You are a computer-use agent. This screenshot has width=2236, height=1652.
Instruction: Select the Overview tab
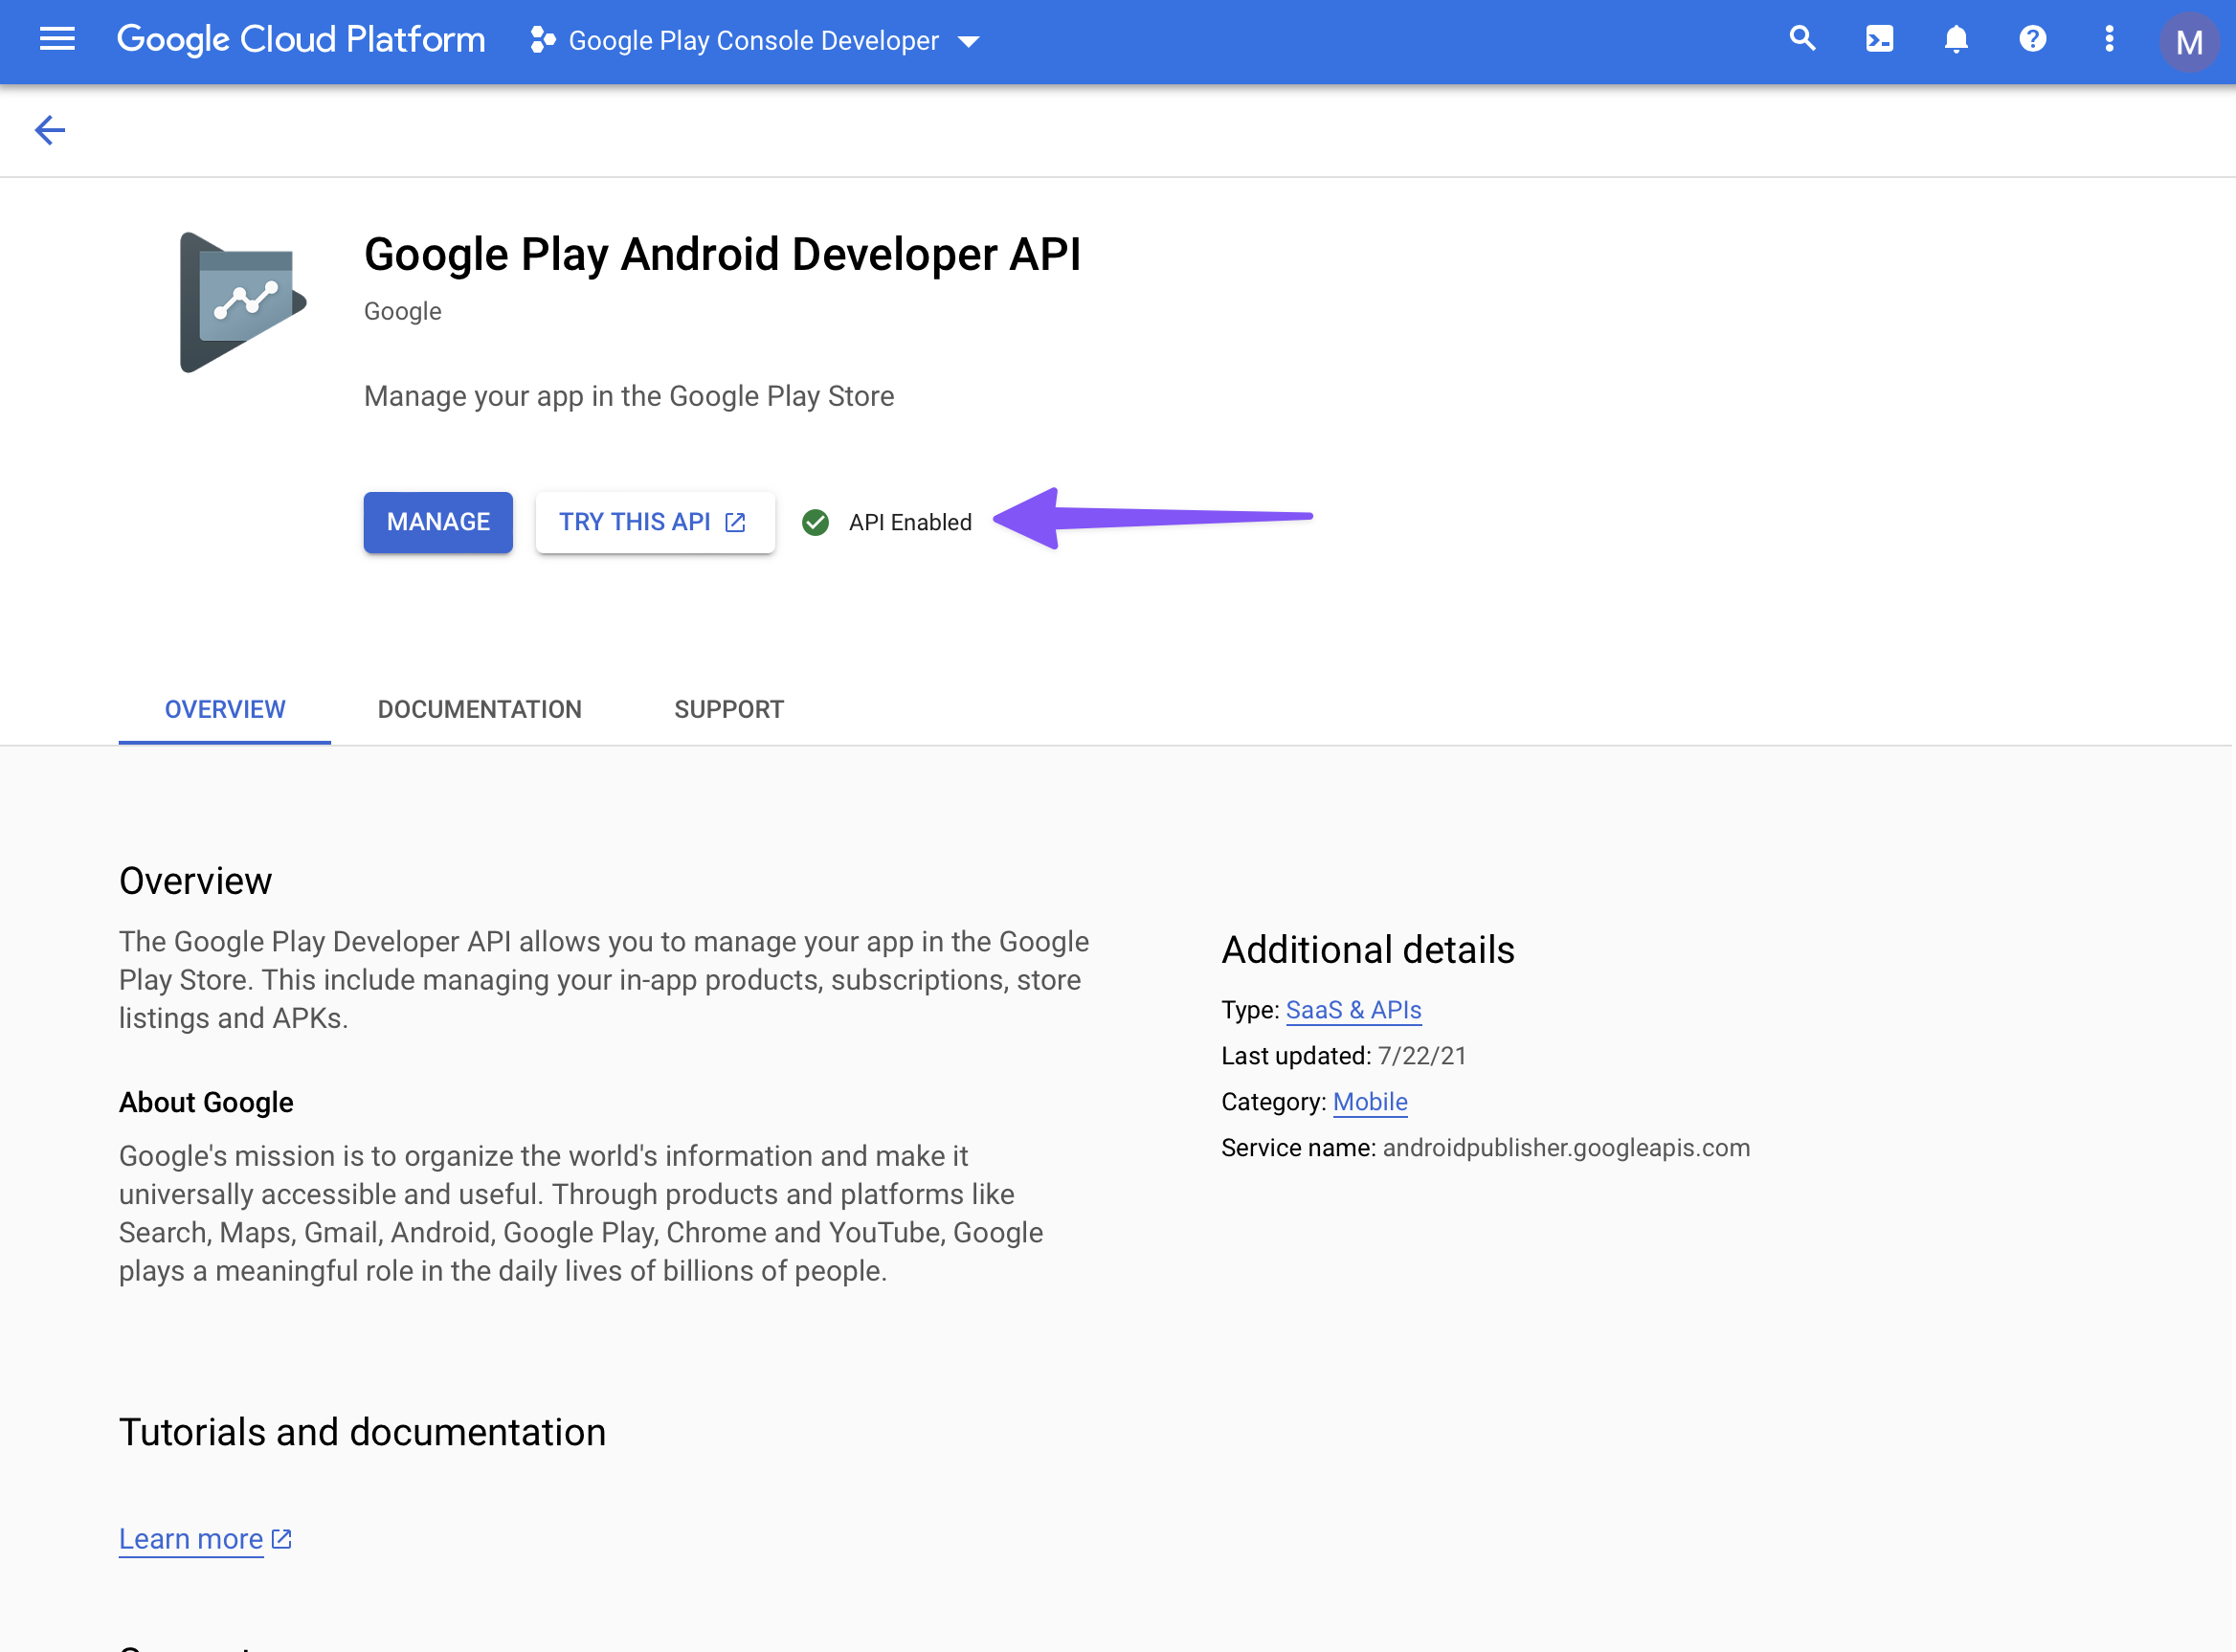coord(225,709)
